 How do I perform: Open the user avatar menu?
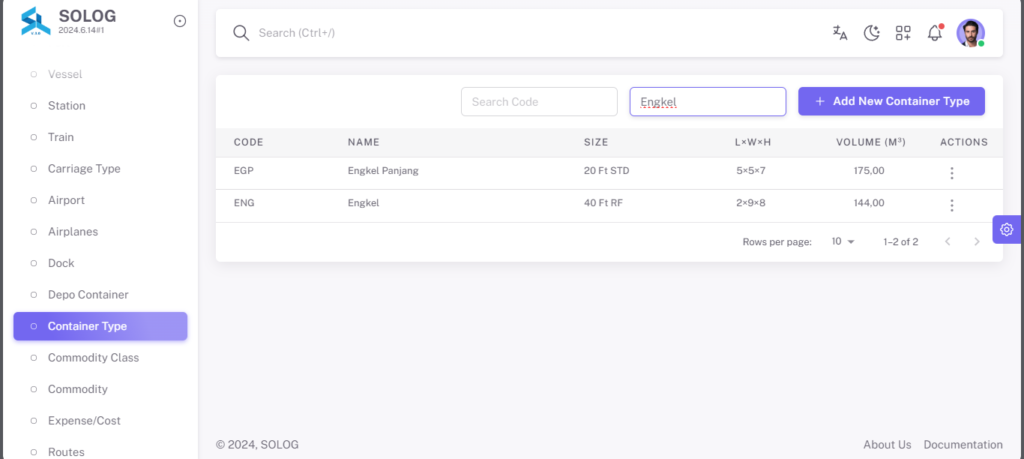pos(970,33)
